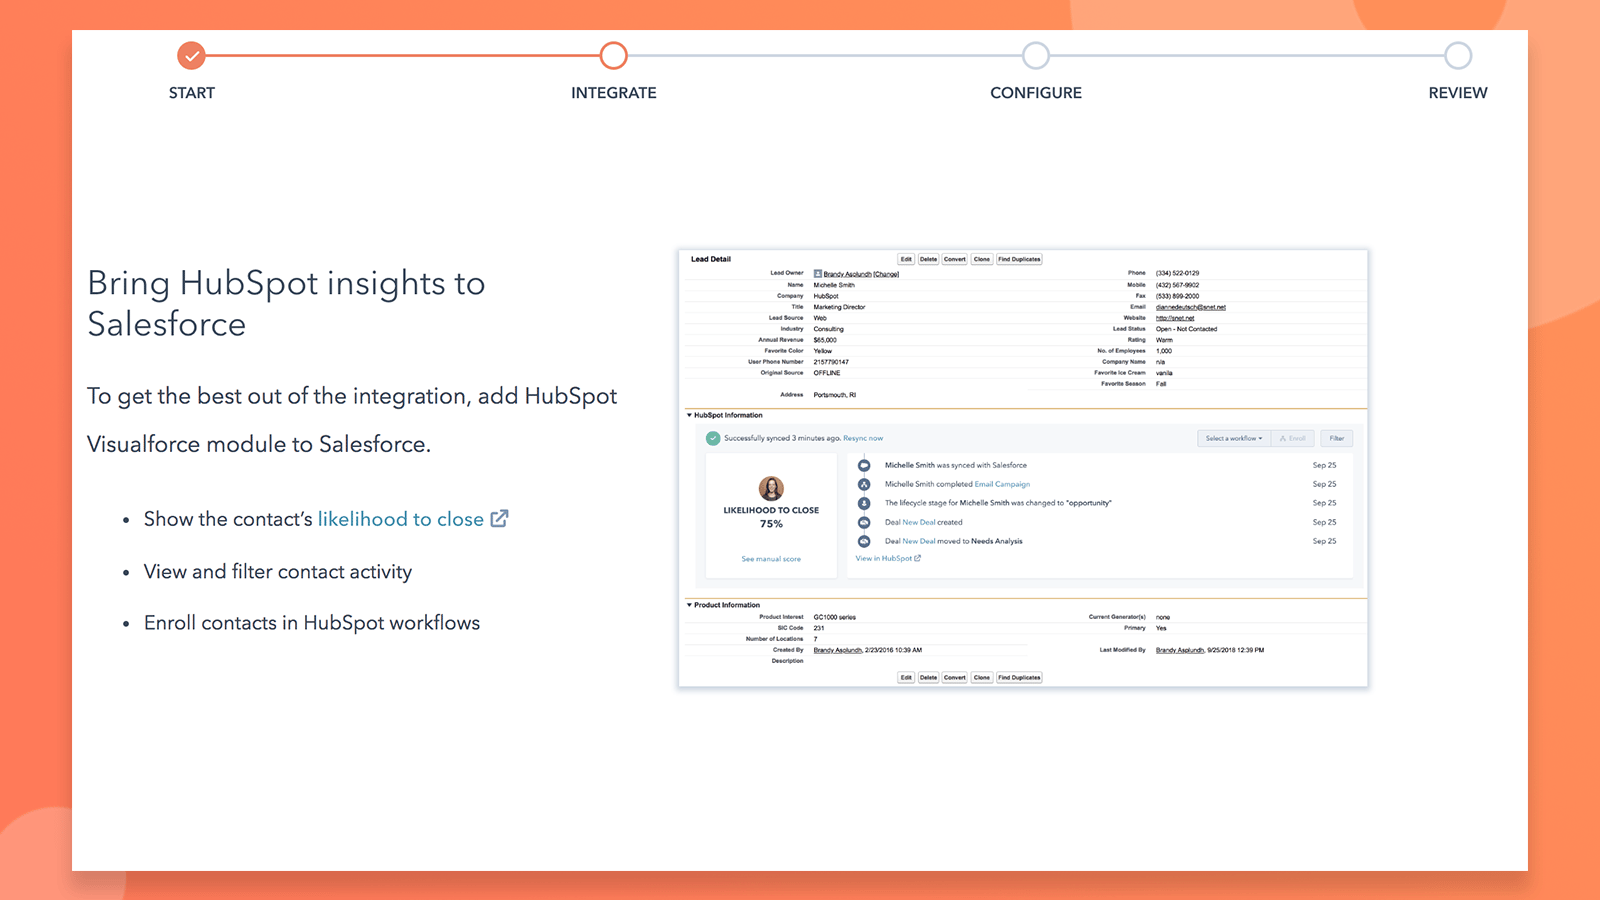Viewport: 1600px width, 900px height.
Task: Click New Deal link in Needs Analysis row
Action: (919, 541)
